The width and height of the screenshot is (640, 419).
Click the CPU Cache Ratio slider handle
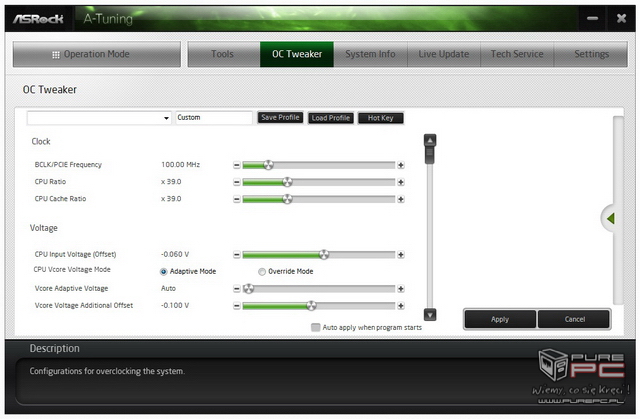[287, 199]
